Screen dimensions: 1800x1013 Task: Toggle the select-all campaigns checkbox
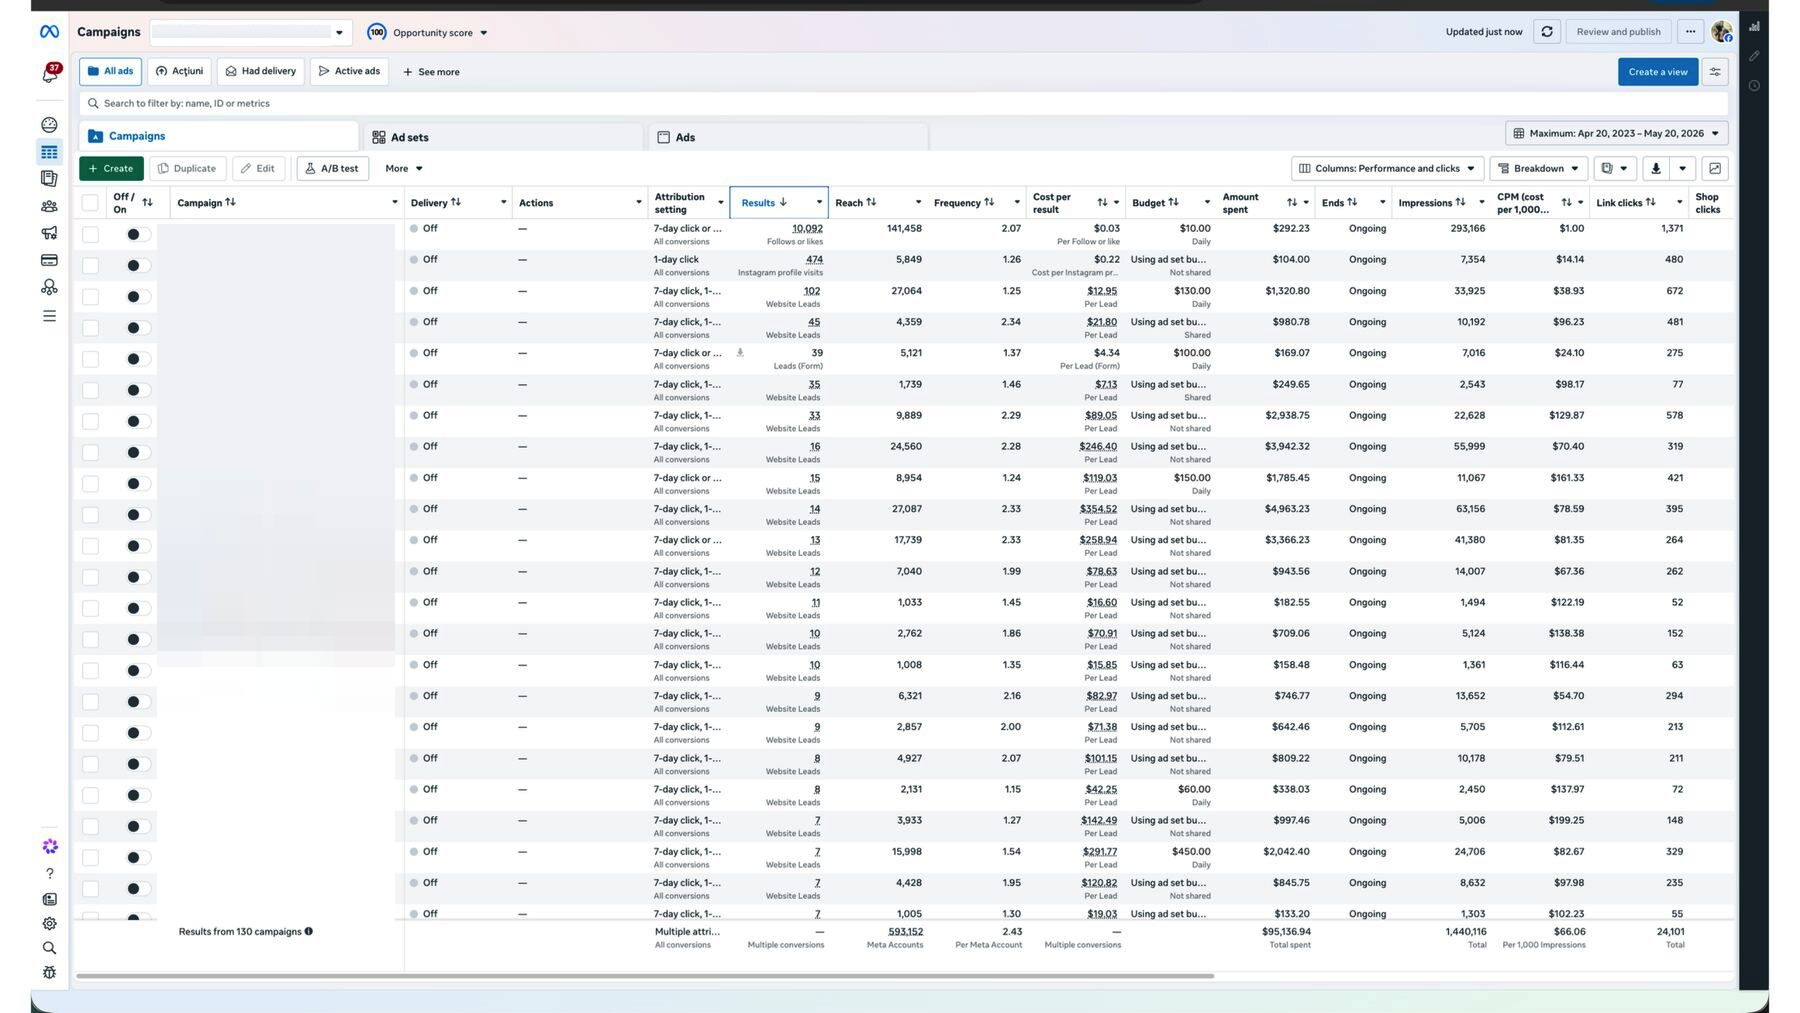coord(90,203)
